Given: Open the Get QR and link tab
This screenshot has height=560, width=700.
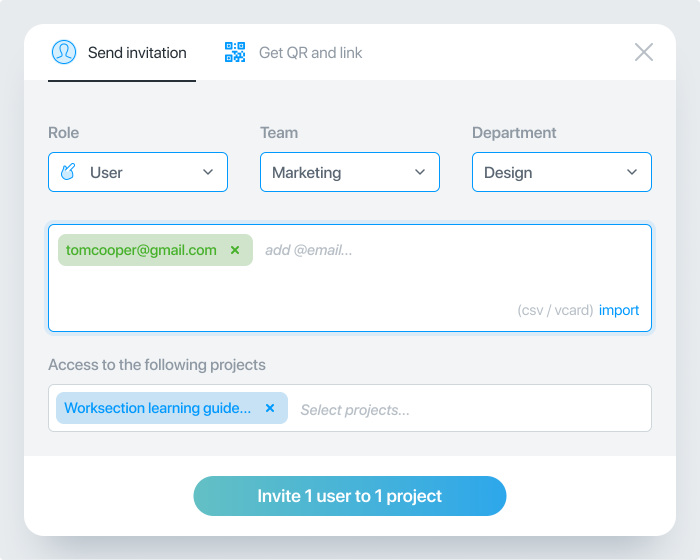Looking at the screenshot, I should point(293,53).
